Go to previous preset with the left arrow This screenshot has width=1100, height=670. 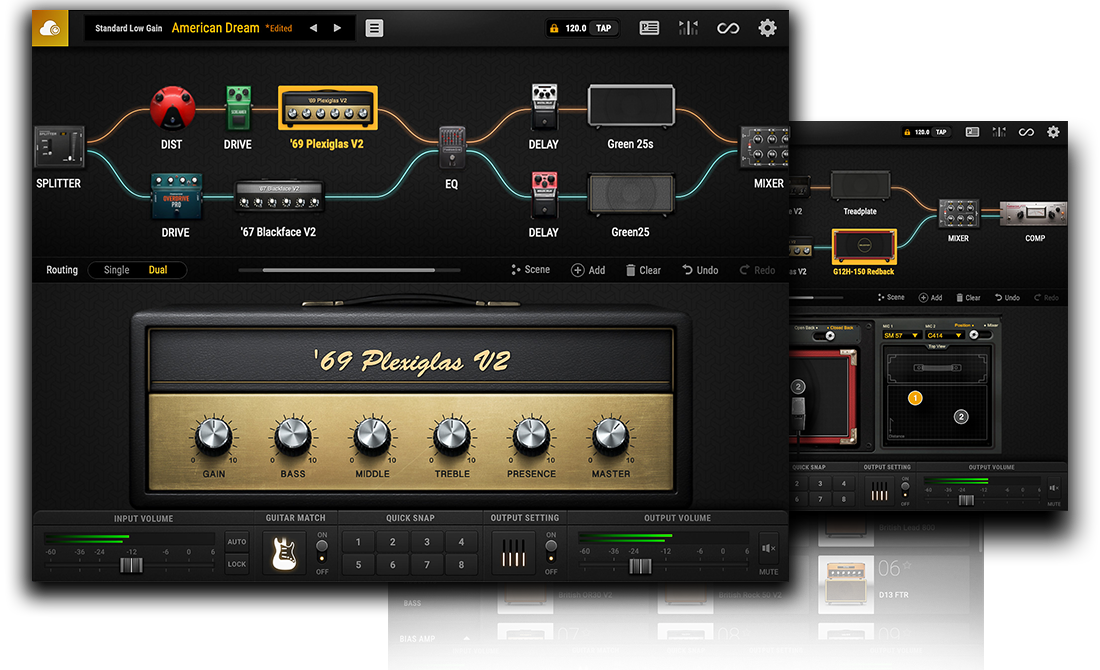[x=314, y=28]
